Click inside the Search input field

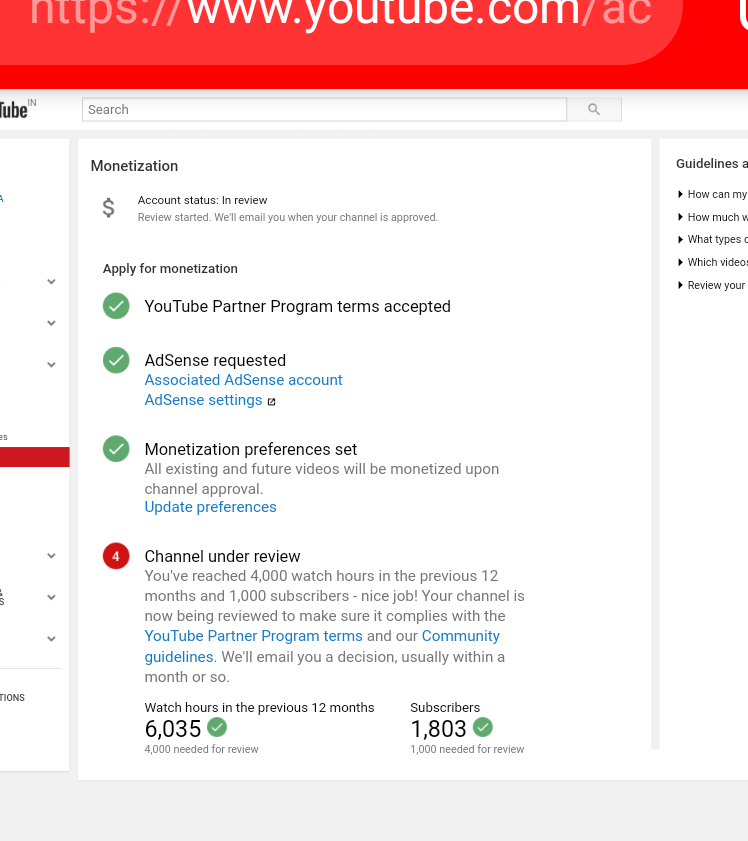pos(324,109)
